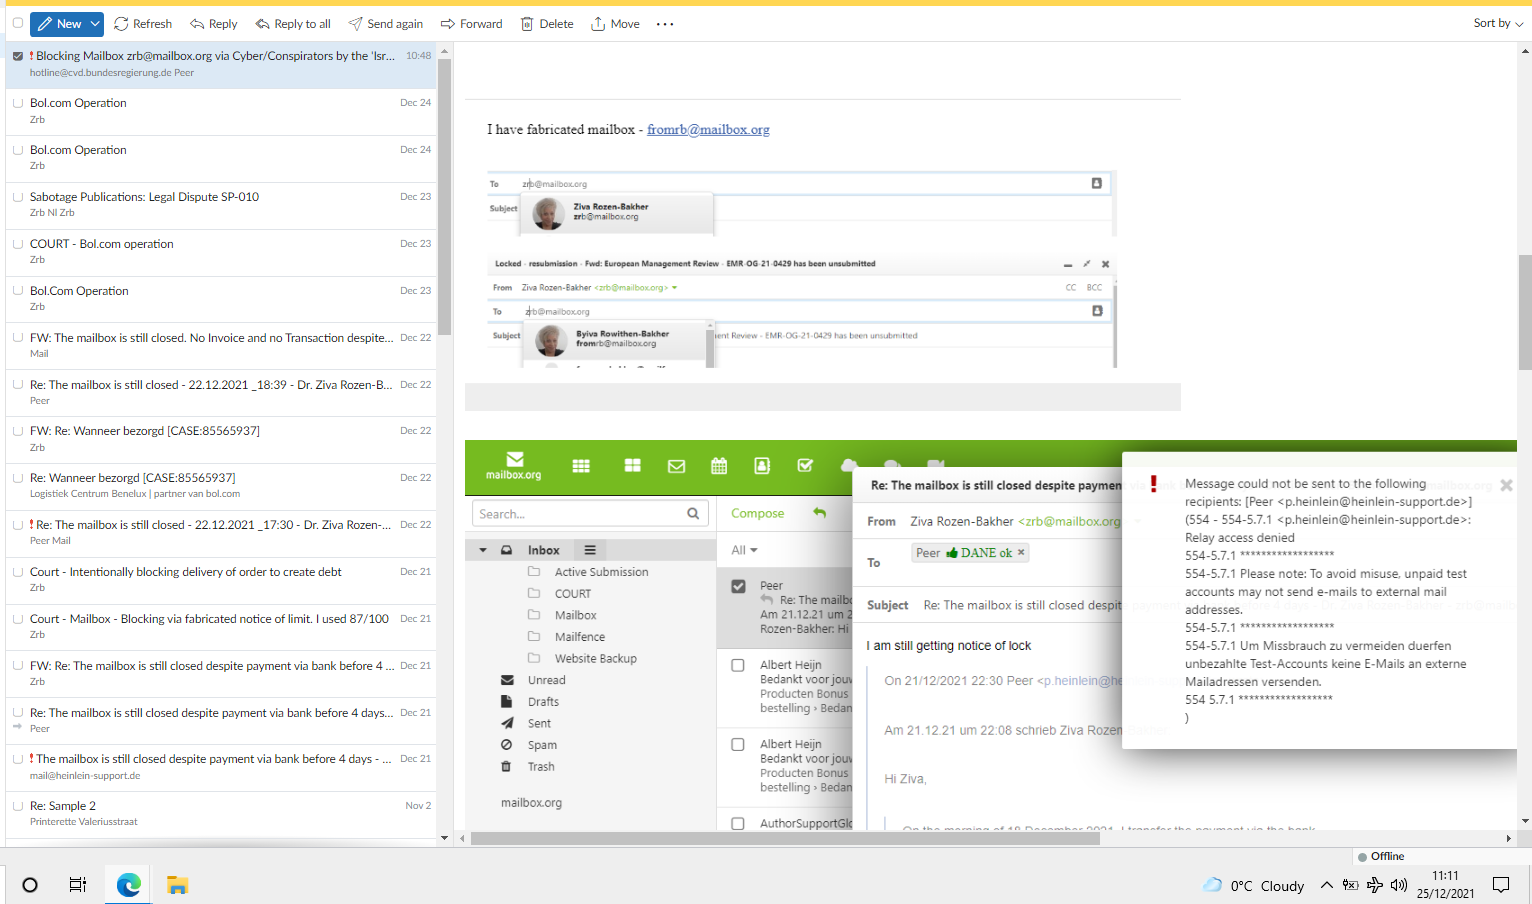The image size is (1532, 904).
Task: Click the red exclamation error icon
Action: click(x=1153, y=484)
